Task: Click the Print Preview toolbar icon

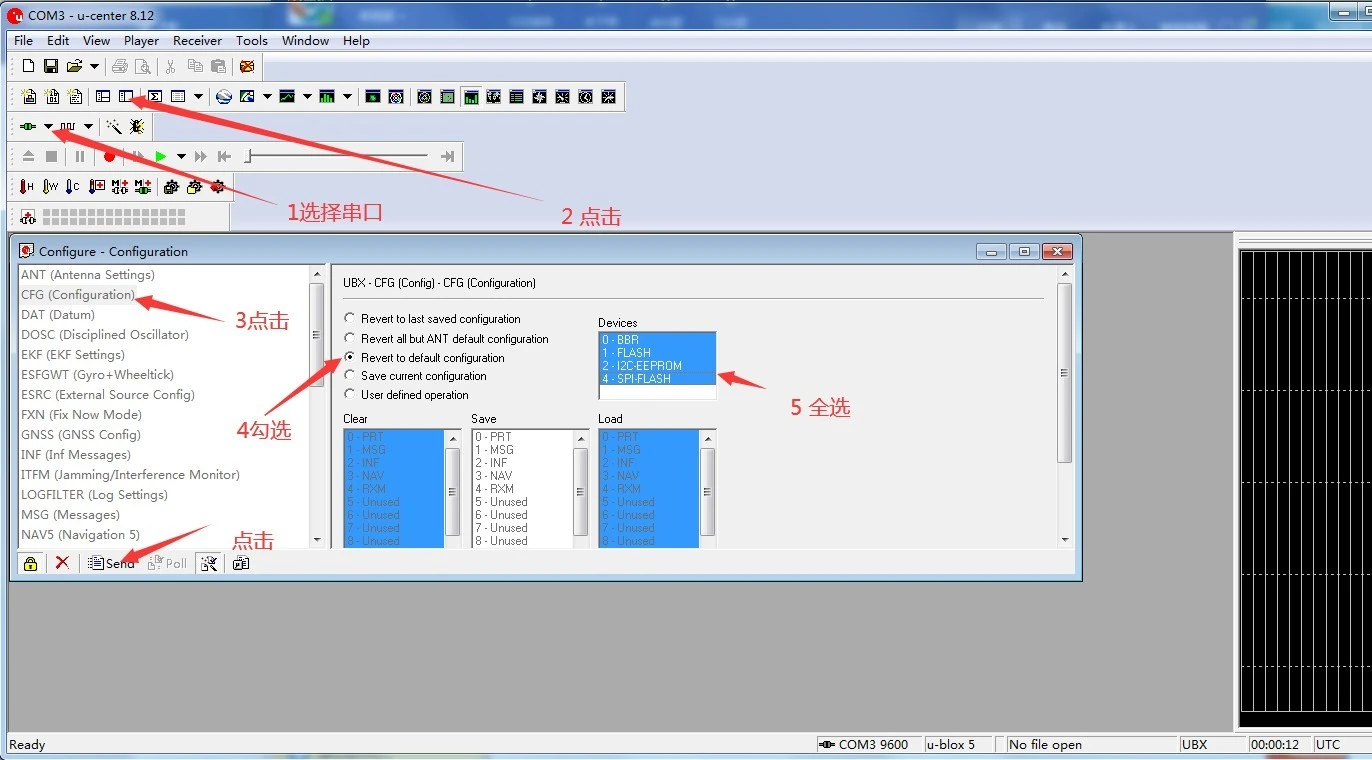Action: pos(143,67)
